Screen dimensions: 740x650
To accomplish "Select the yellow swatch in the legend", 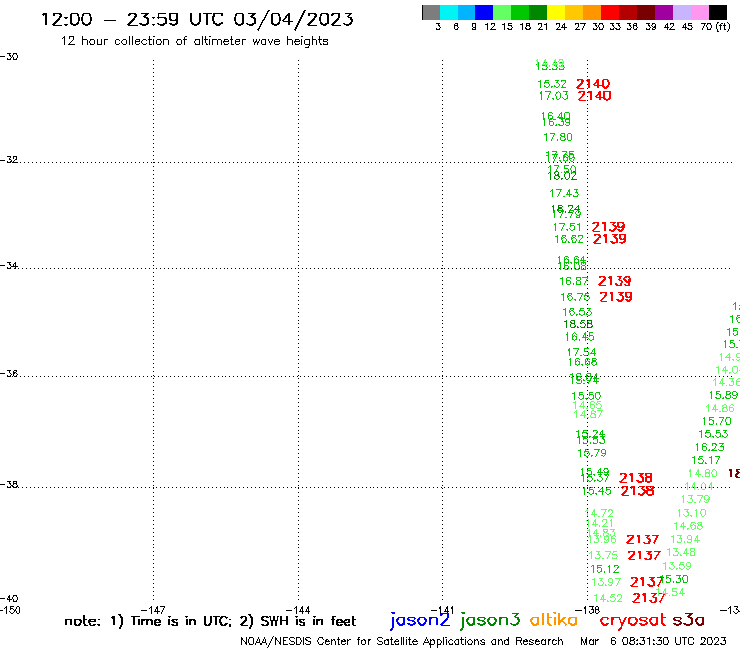I will pos(556,12).
